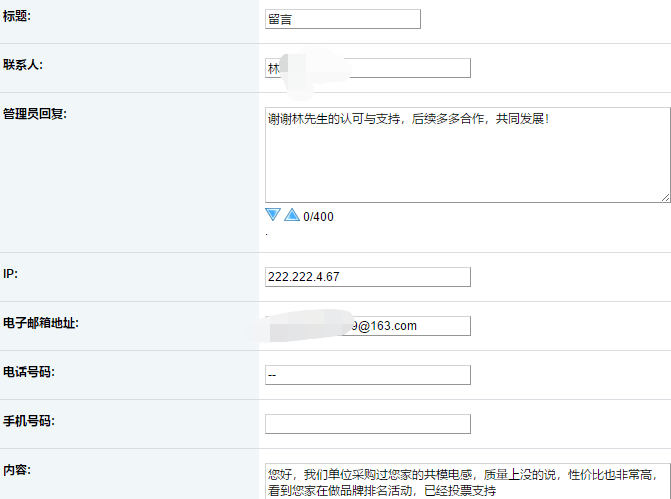
Task: Click the blue up-triangle icon below reply box
Action: (291, 215)
